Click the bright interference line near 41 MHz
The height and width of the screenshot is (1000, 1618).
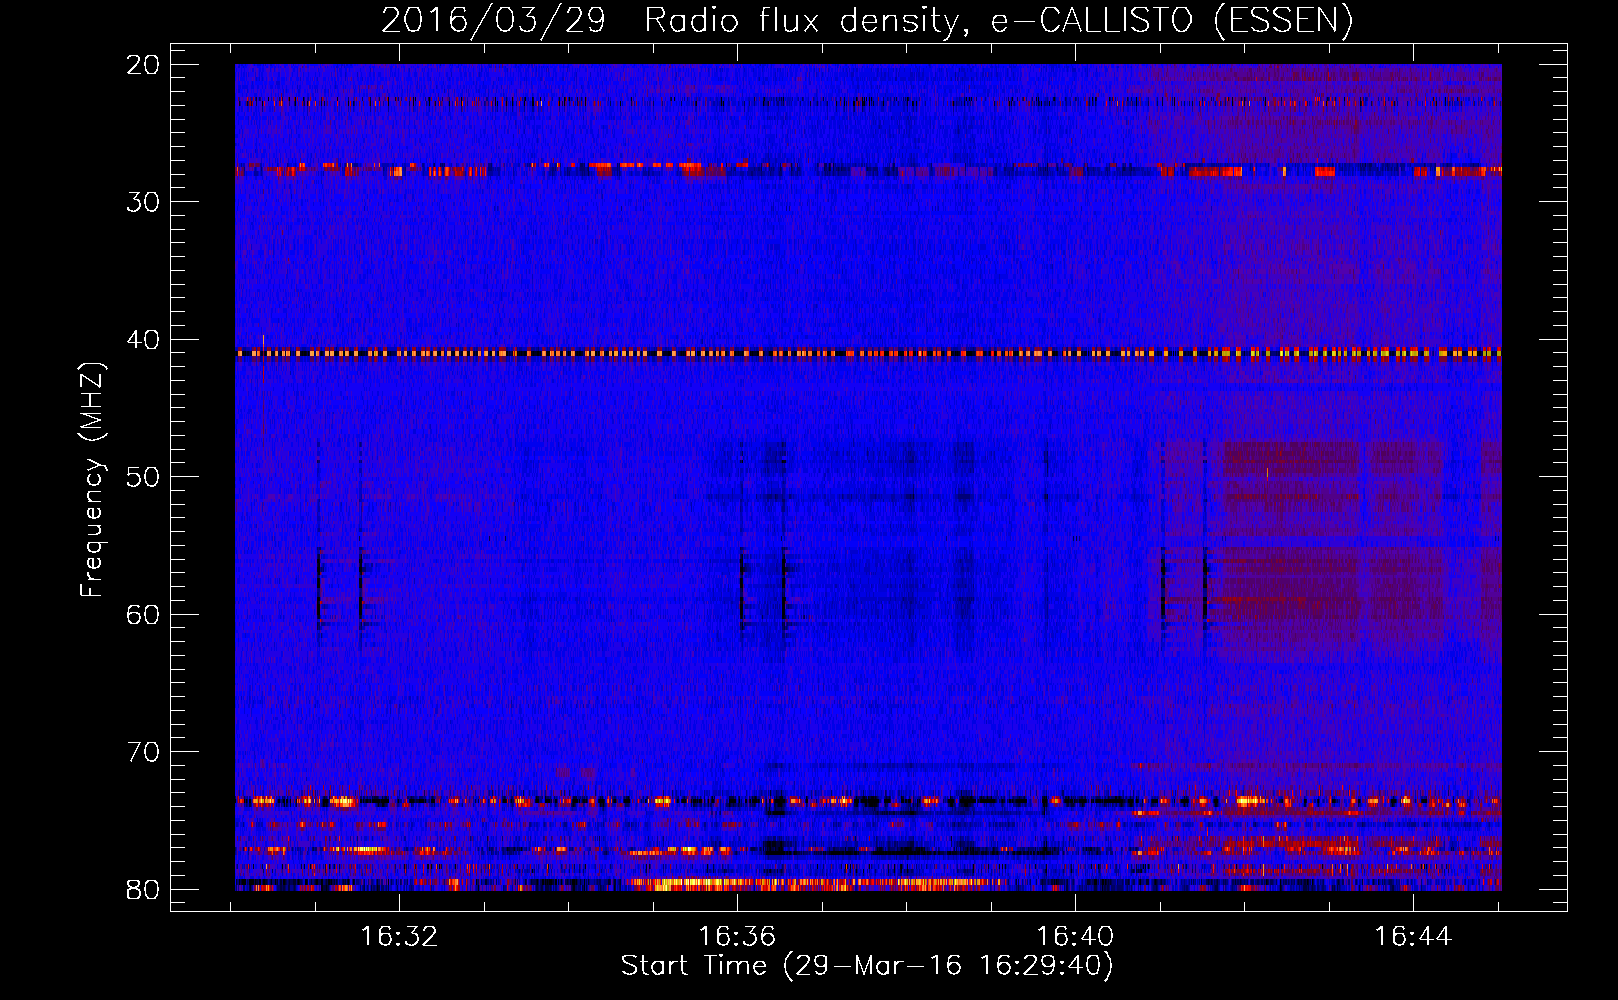pos(868,353)
